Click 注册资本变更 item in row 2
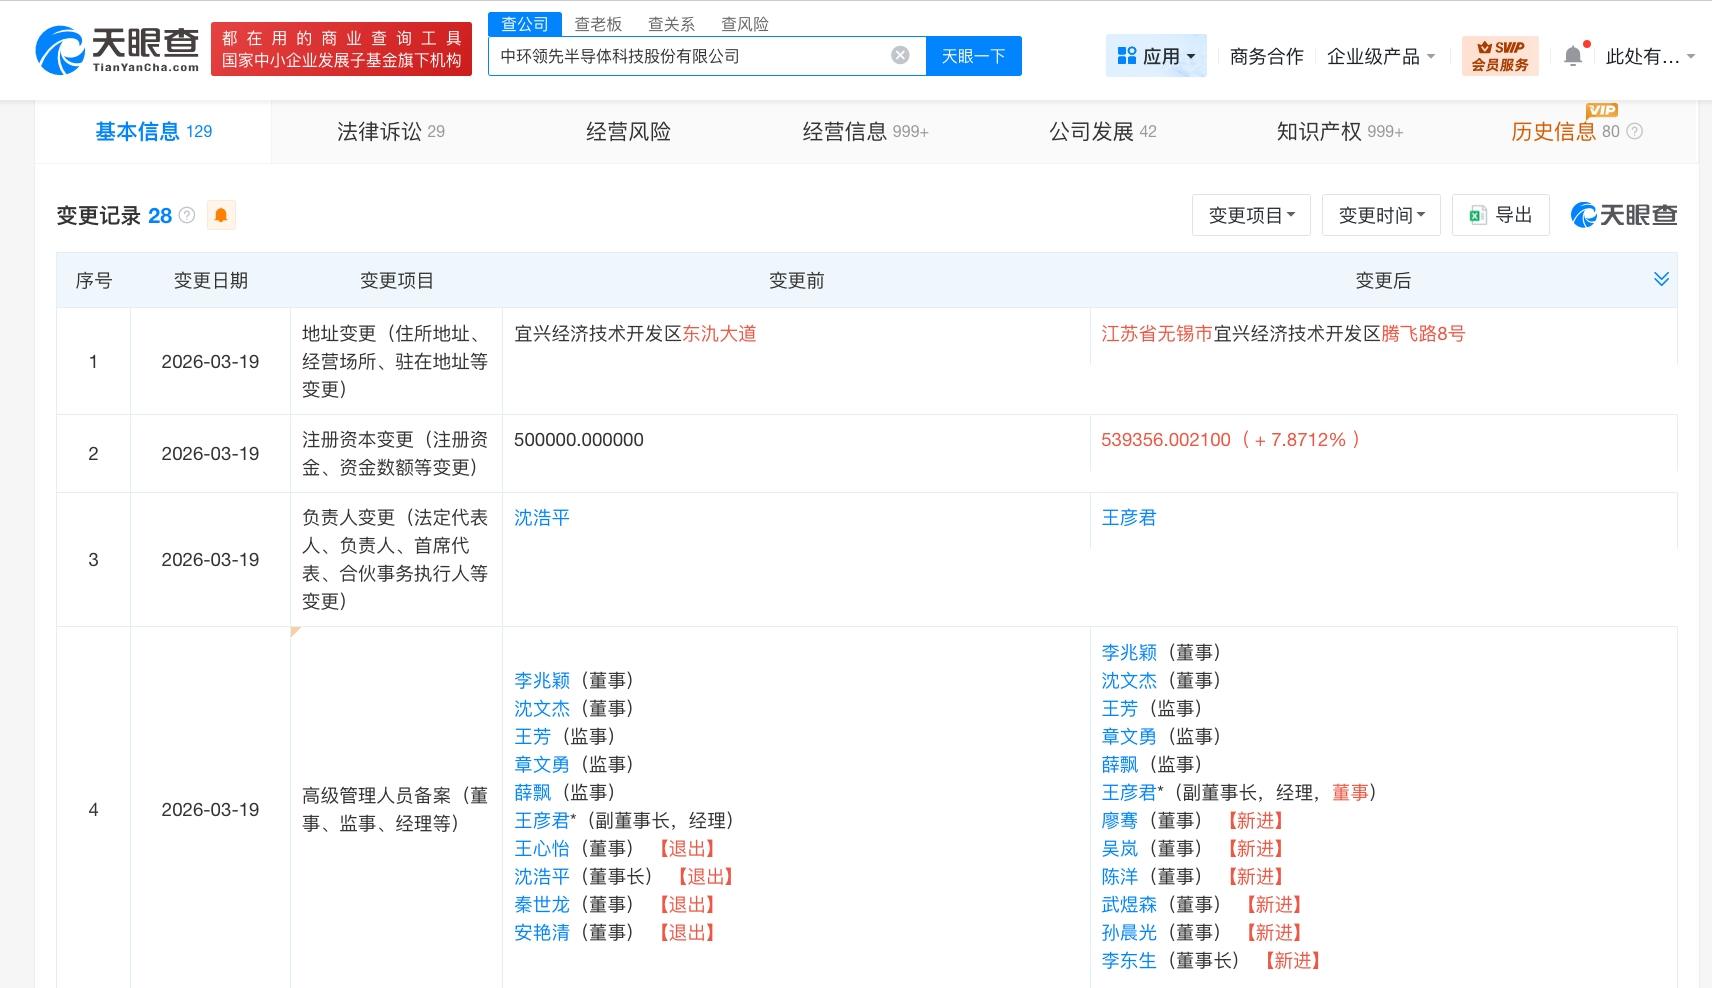This screenshot has width=1712, height=988. [x=395, y=453]
